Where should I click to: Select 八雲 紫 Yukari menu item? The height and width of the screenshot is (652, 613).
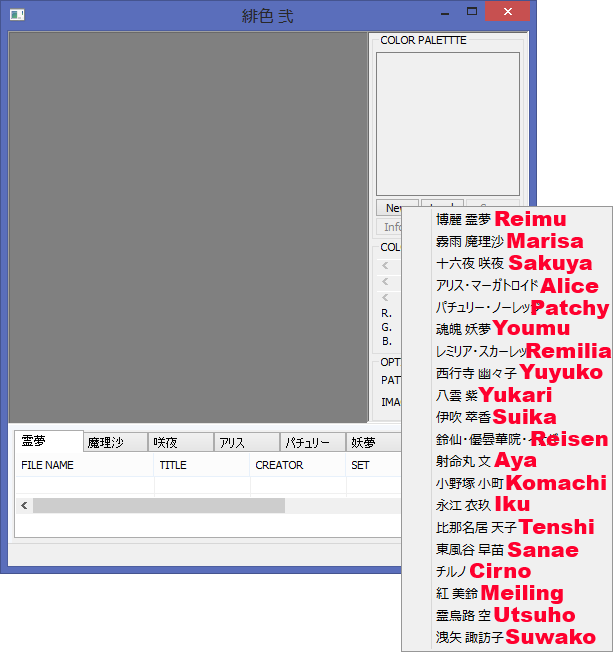click(507, 395)
